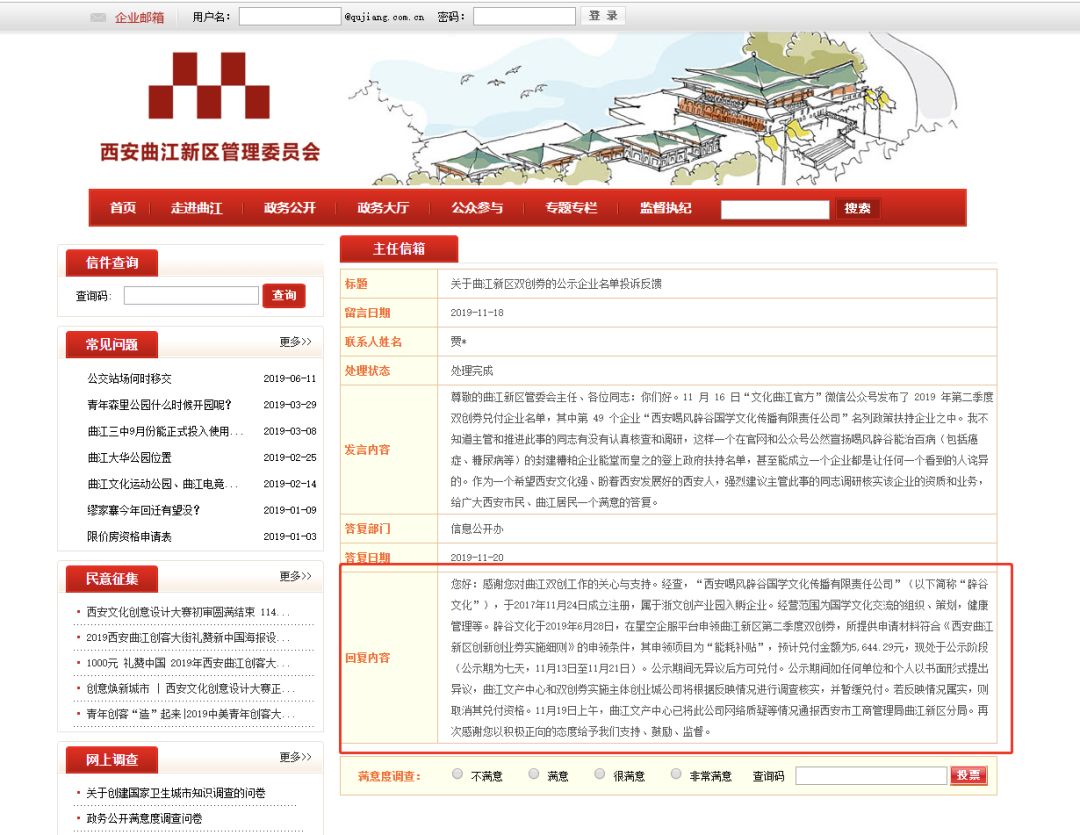Click the 用户名 input field
1080x835 pixels.
point(290,17)
